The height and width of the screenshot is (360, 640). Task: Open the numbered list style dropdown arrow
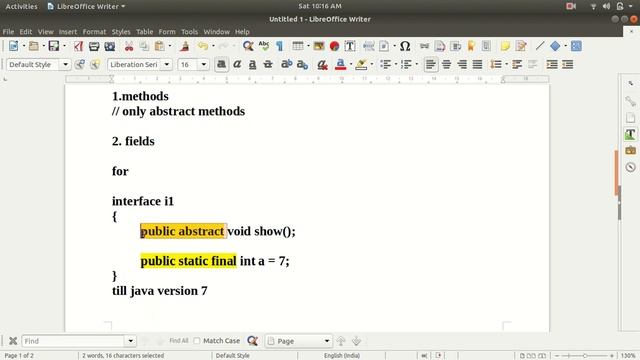[x=416, y=64]
